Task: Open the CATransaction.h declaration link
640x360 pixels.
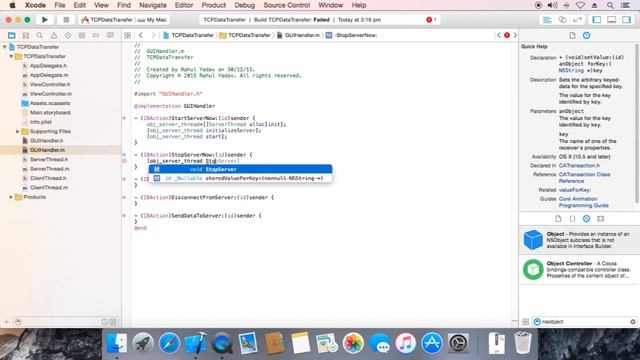Action: pyautogui.click(x=579, y=166)
